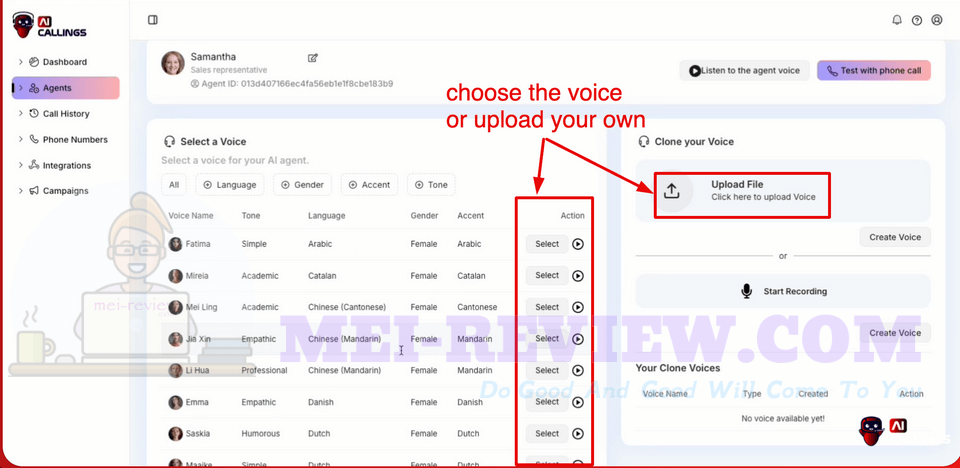Image resolution: width=960 pixels, height=468 pixels.
Task: Play Saskia voice preview
Action: tap(578, 434)
